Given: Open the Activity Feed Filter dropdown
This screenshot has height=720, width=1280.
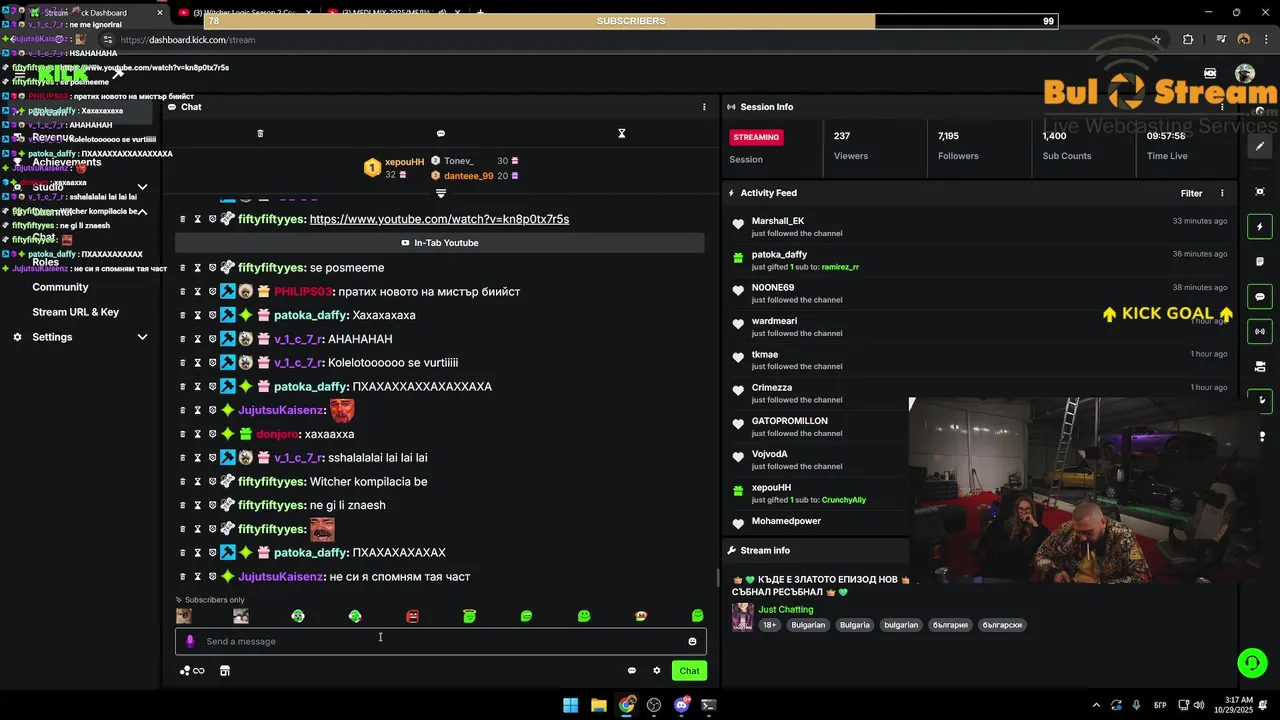Looking at the screenshot, I should click(1191, 193).
